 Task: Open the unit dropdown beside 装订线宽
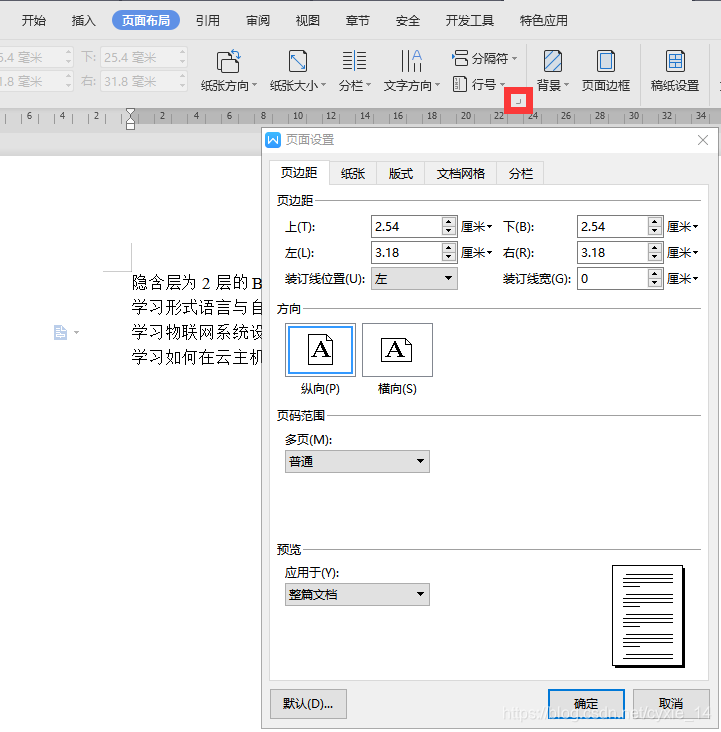(x=682, y=279)
